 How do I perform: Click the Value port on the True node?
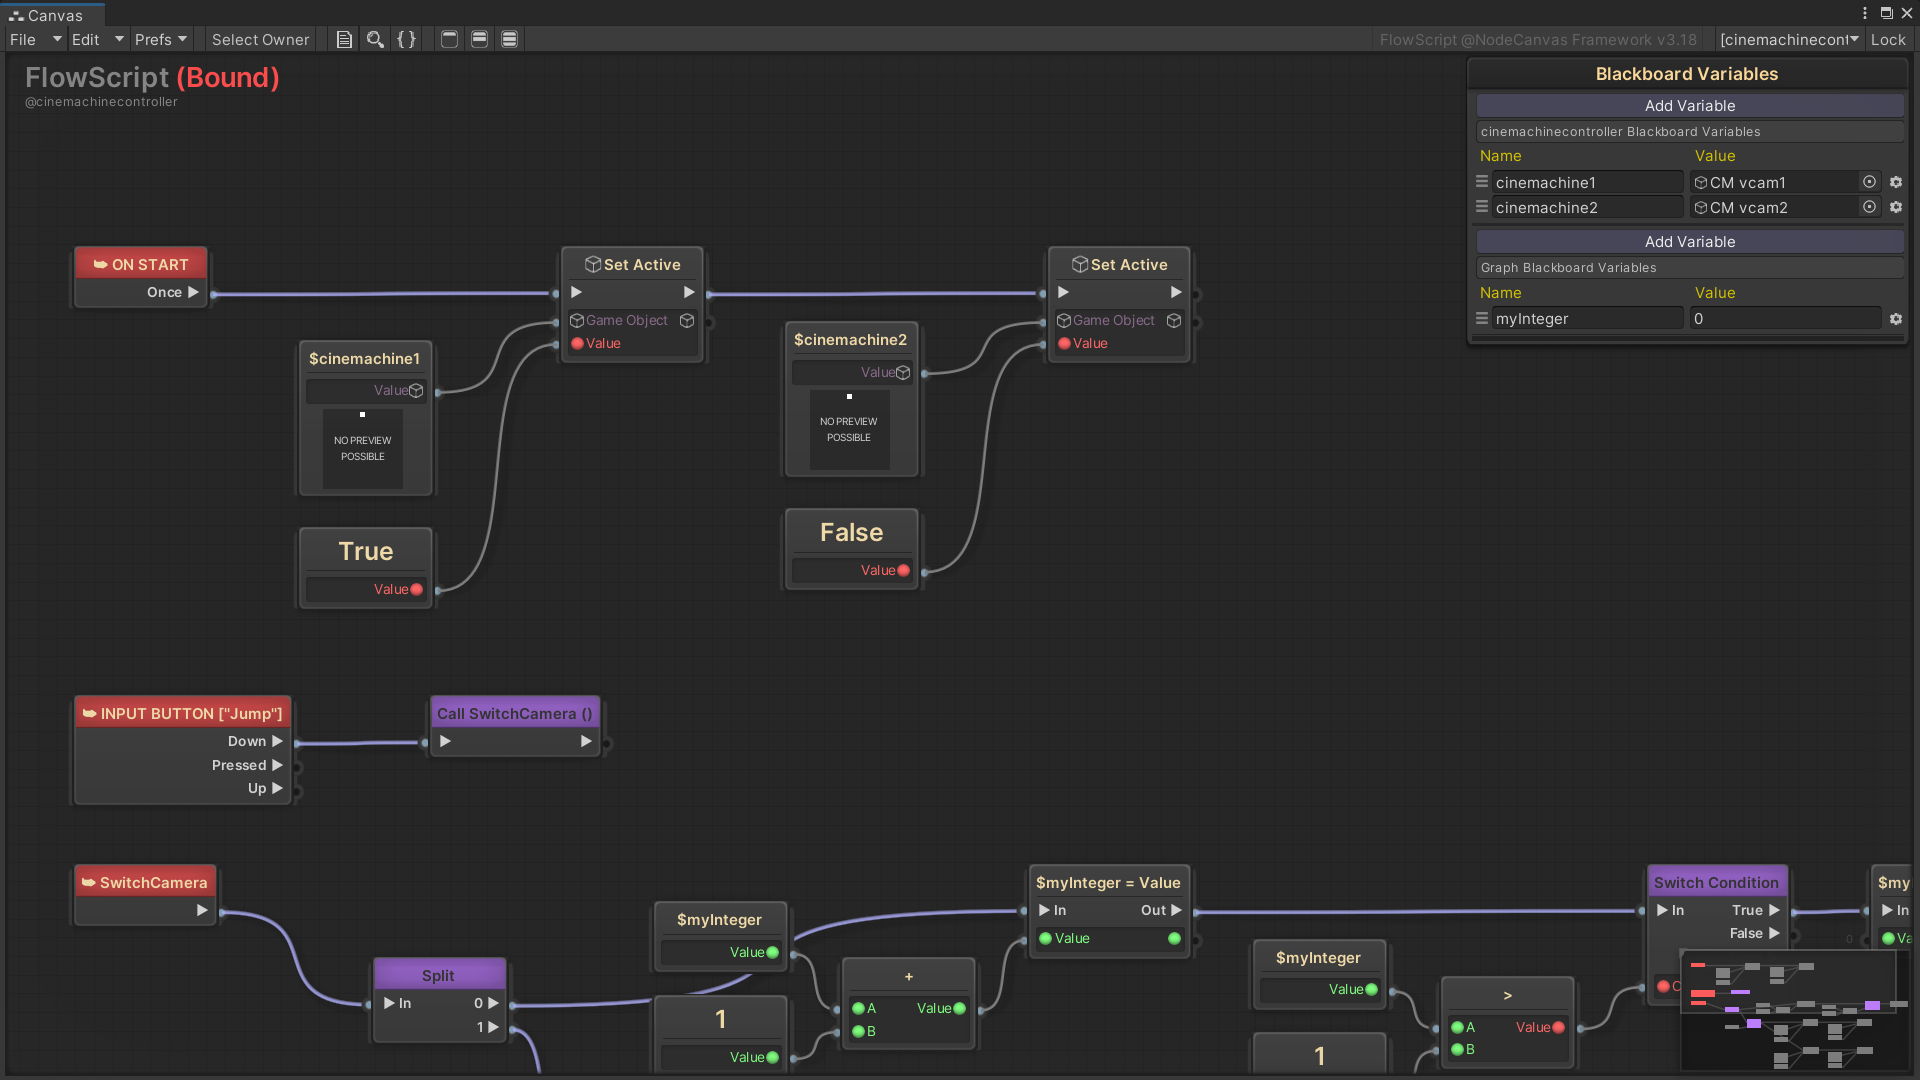point(416,589)
